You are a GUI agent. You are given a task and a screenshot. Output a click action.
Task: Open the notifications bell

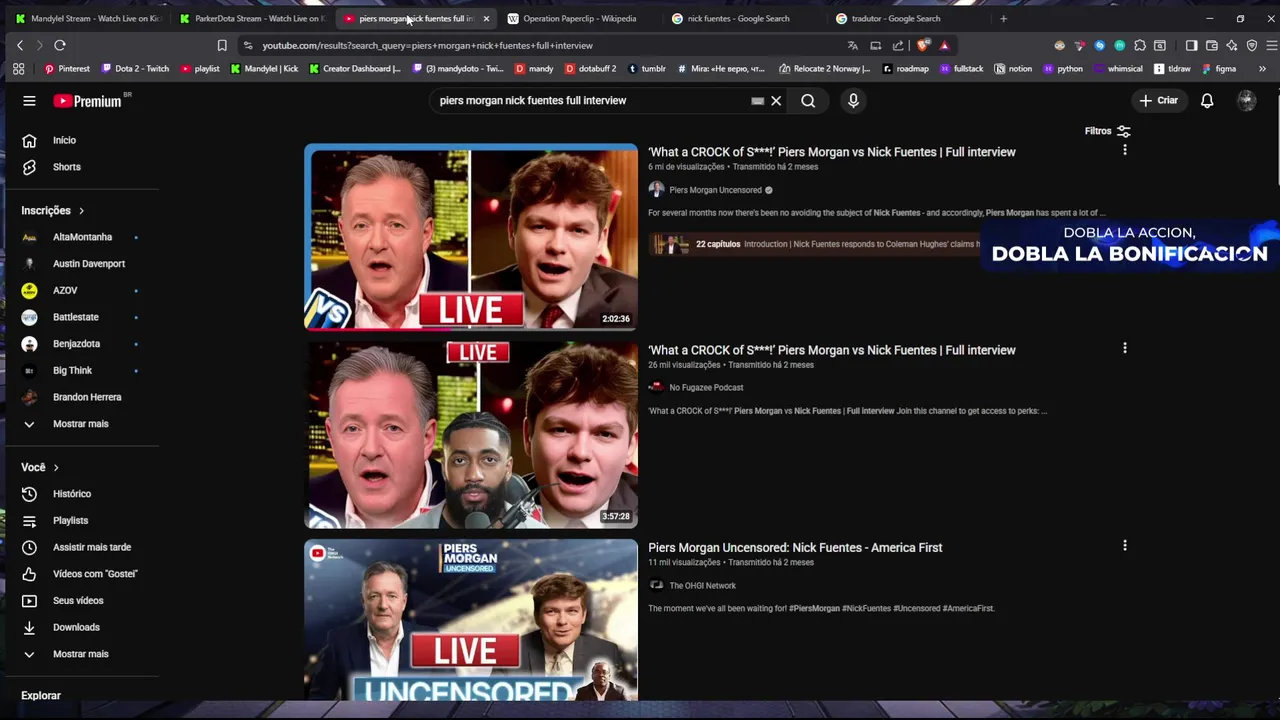coord(1207,101)
